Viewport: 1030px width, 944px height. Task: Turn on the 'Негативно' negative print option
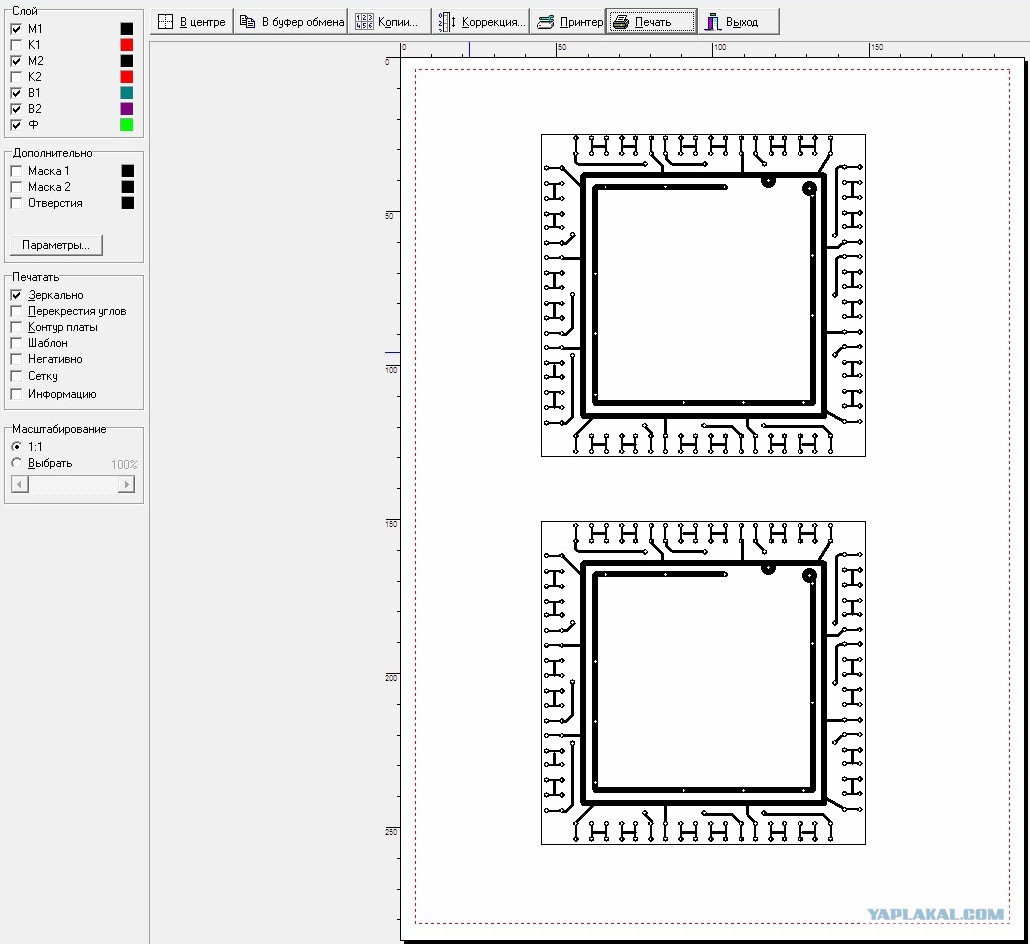(16, 359)
